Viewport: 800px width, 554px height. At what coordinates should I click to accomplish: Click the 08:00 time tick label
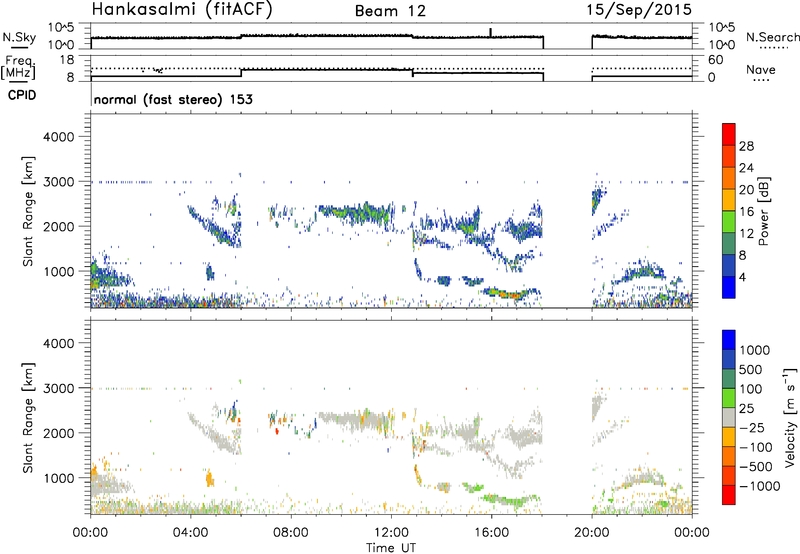tap(291, 533)
